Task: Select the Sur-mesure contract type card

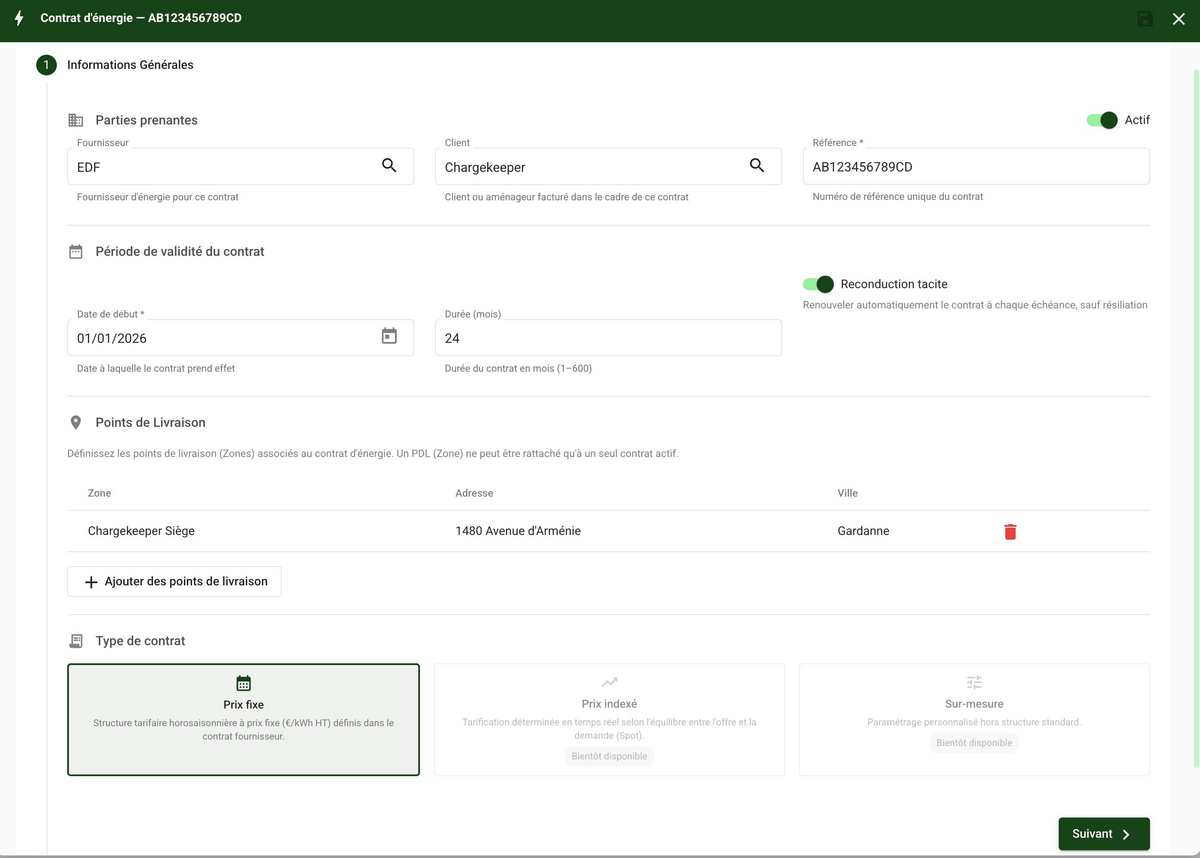Action: point(974,720)
